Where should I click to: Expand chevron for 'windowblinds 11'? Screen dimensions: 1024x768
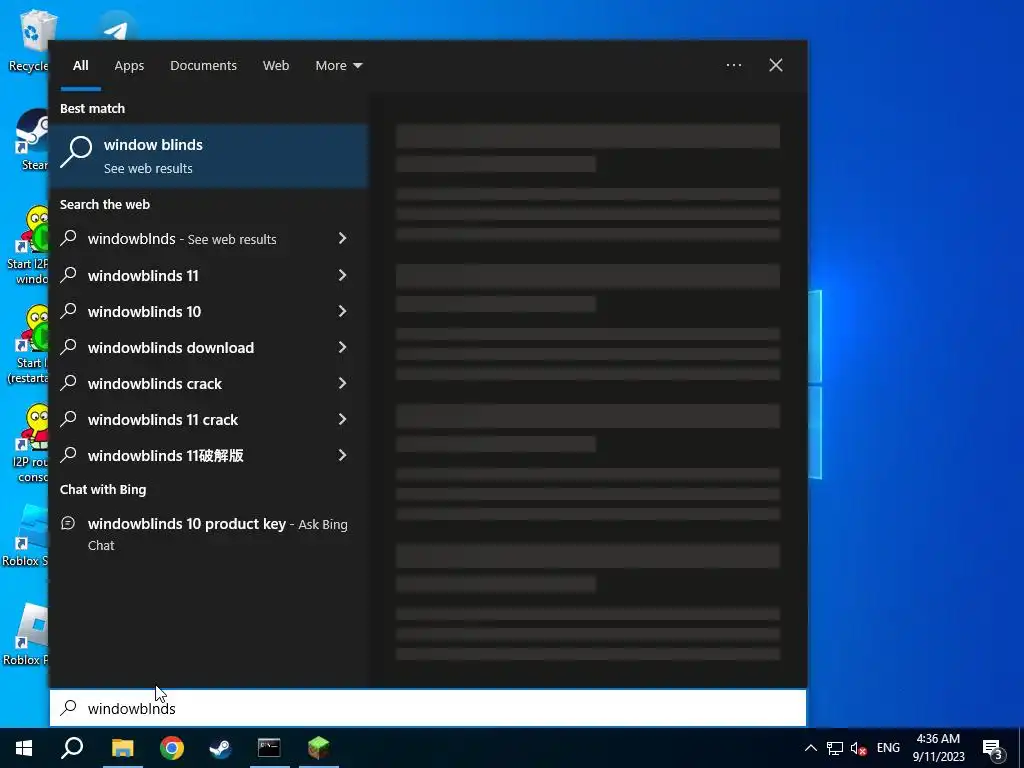342,275
